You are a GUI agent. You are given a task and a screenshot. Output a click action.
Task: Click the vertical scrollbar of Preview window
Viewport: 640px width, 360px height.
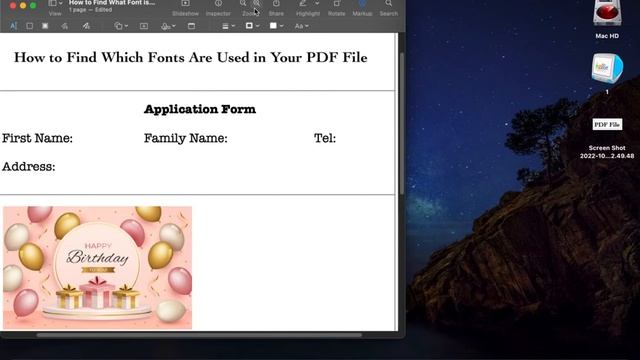402,122
